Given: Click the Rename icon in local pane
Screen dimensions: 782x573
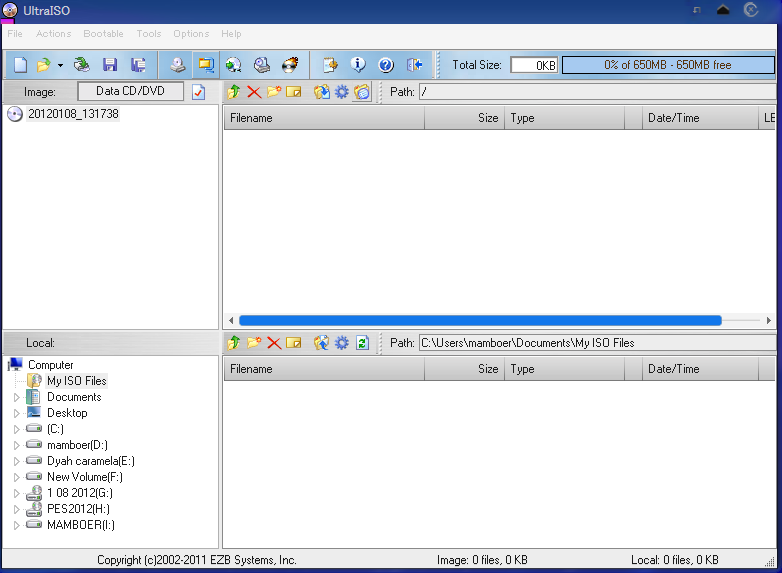Looking at the screenshot, I should 294,343.
